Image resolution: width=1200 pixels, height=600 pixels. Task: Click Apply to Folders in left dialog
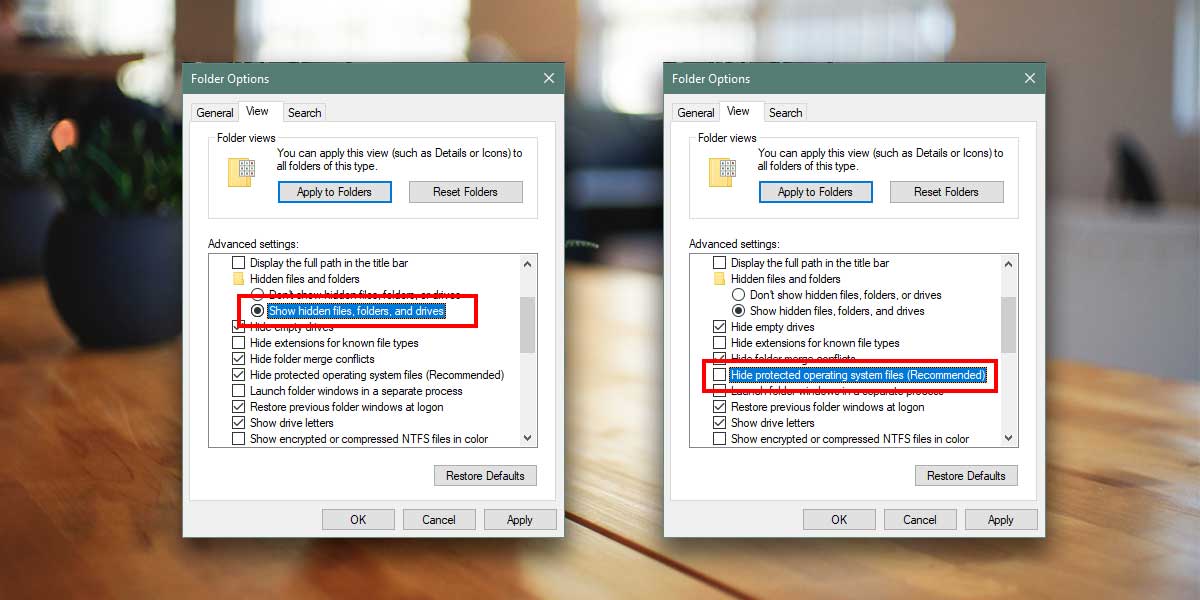click(x=334, y=192)
